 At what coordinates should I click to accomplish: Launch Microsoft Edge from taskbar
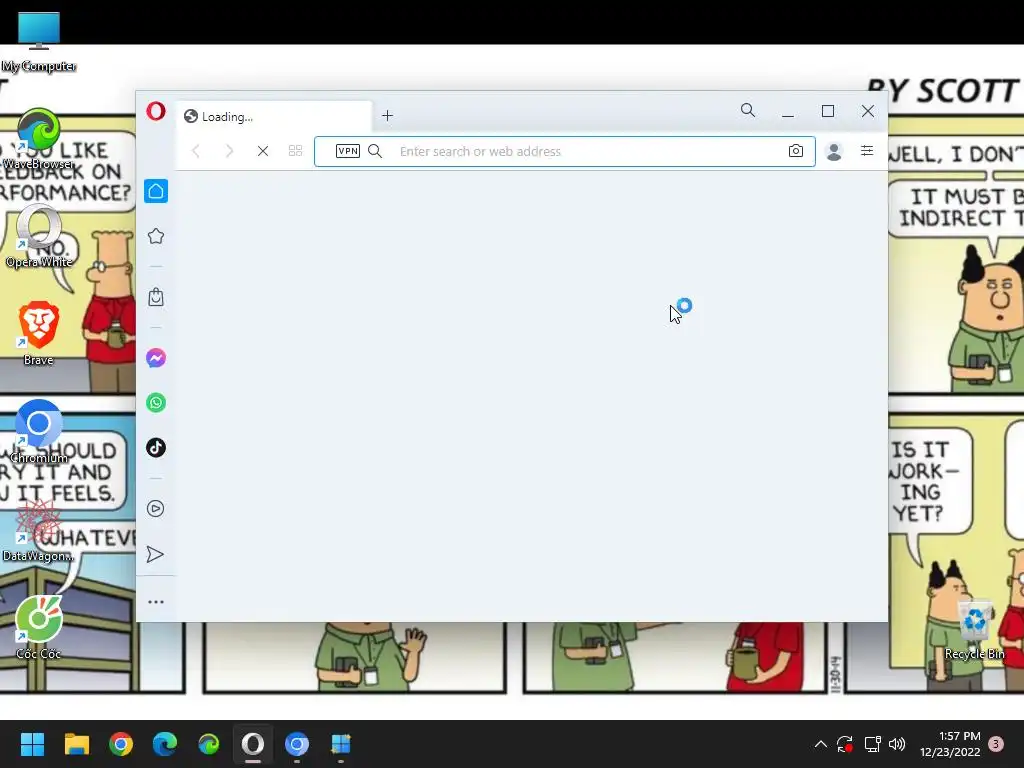[x=165, y=744]
